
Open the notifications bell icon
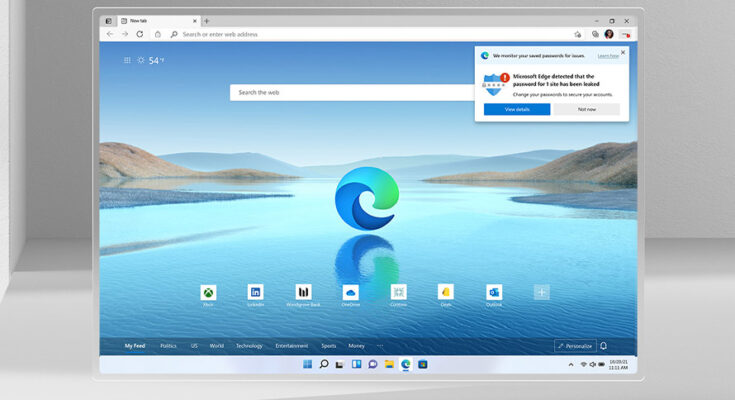pos(604,346)
